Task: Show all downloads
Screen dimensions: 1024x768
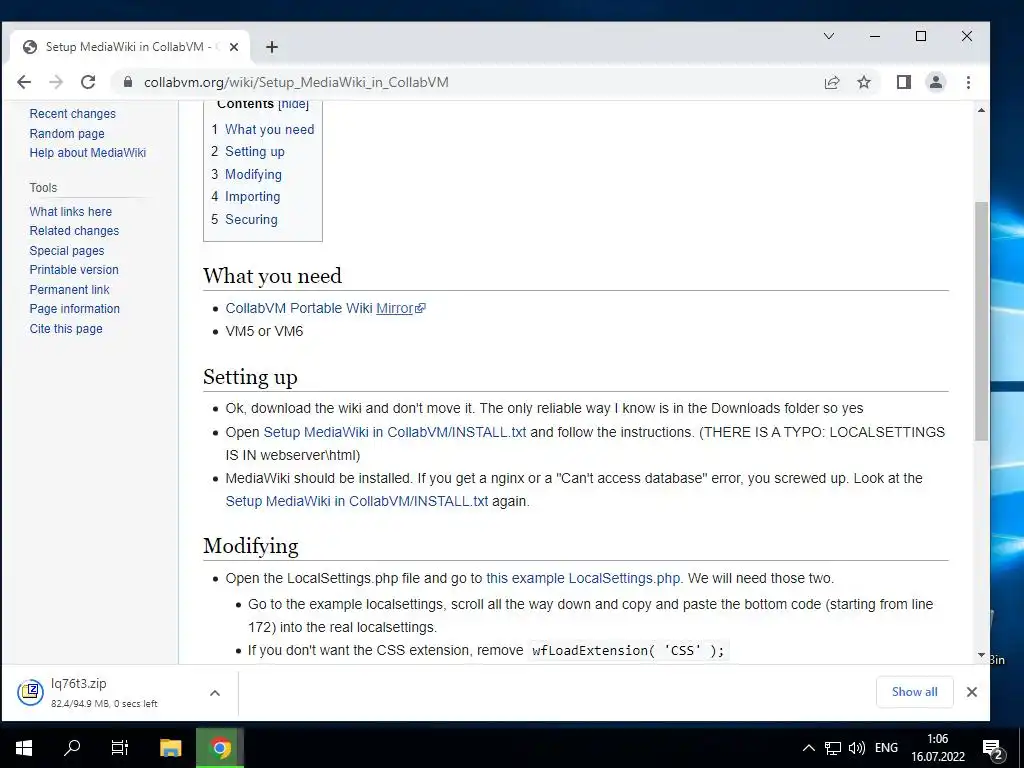Action: [x=914, y=692]
